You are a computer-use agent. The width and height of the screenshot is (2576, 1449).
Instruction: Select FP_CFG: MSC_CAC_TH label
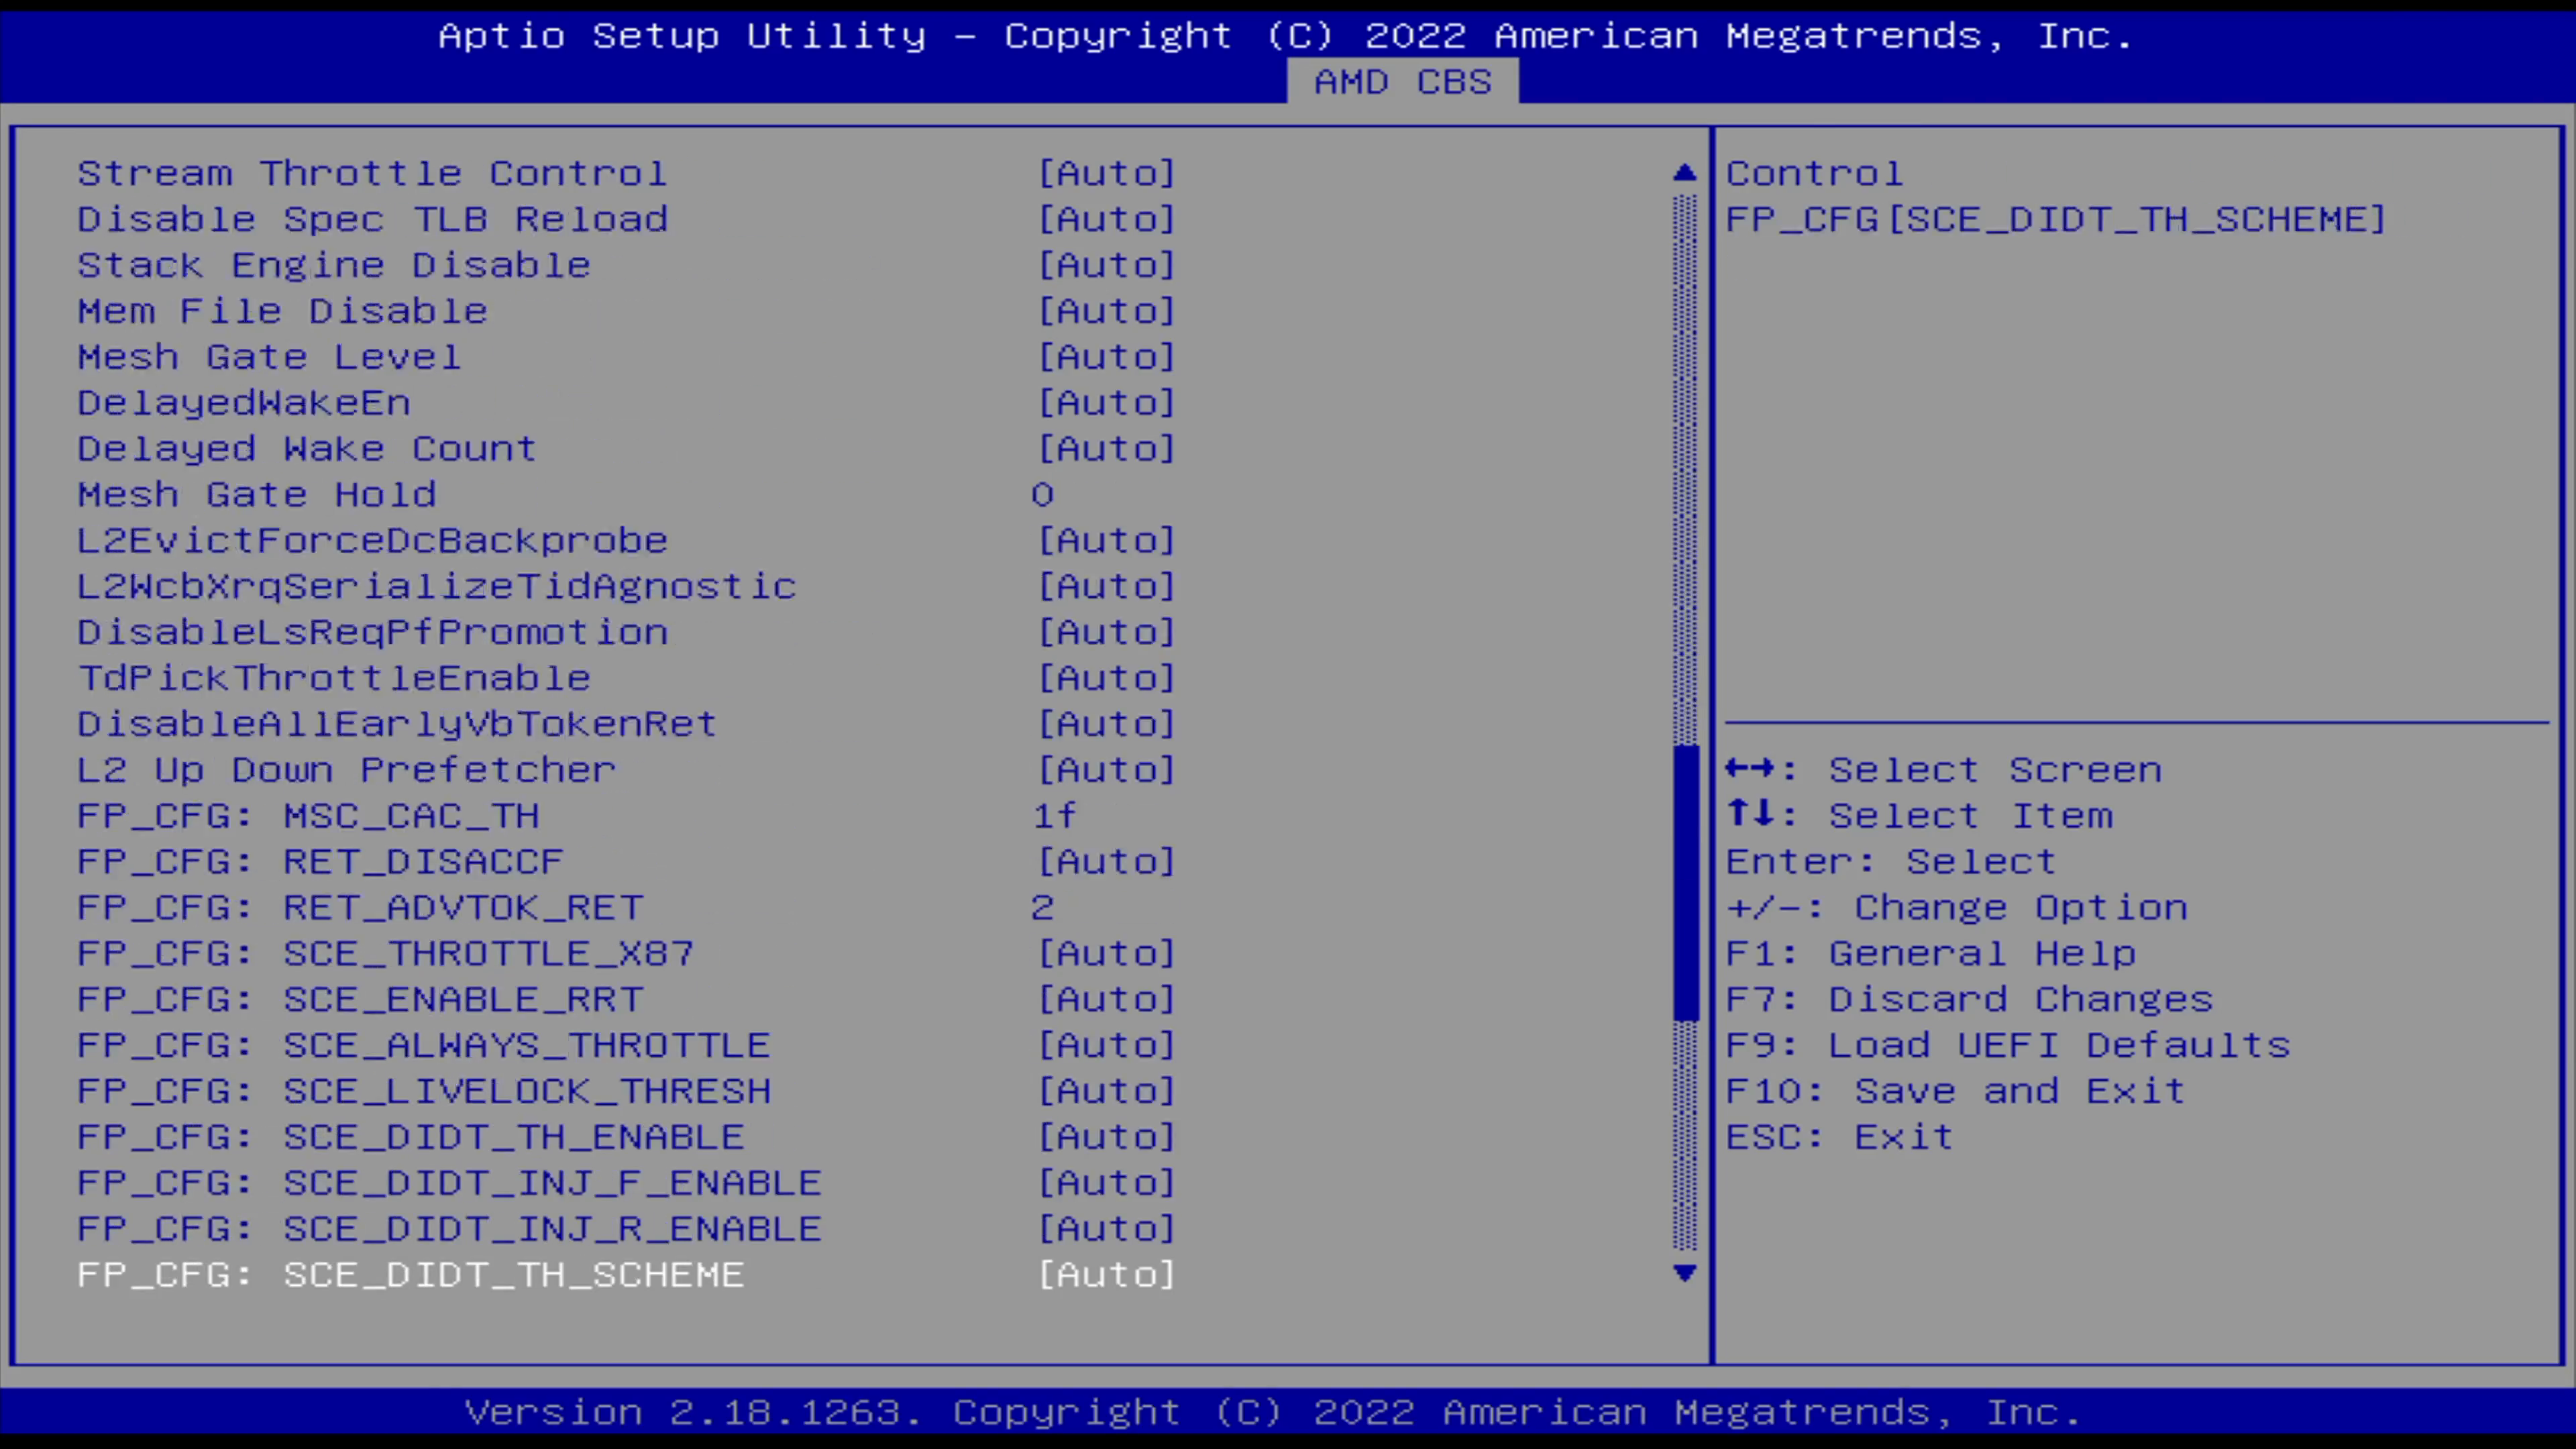click(x=308, y=817)
